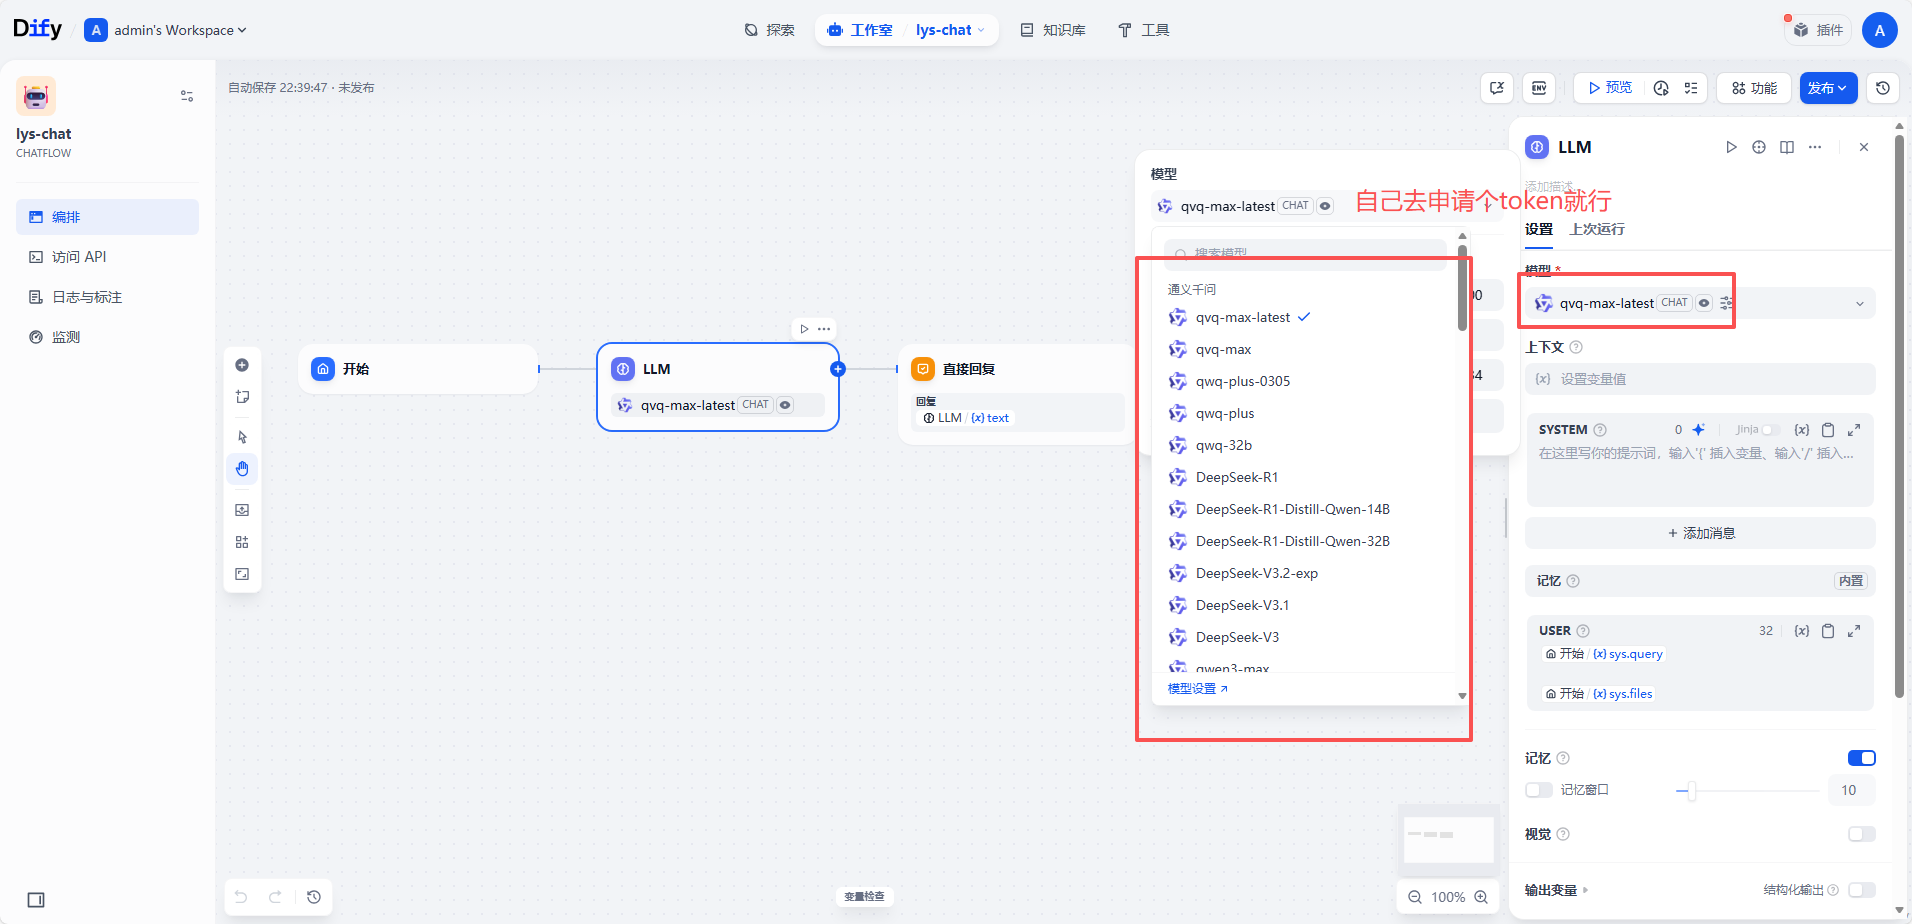Screen dimensions: 1912x924
Task: Open the help book icon in LLM panel
Action: [1787, 147]
